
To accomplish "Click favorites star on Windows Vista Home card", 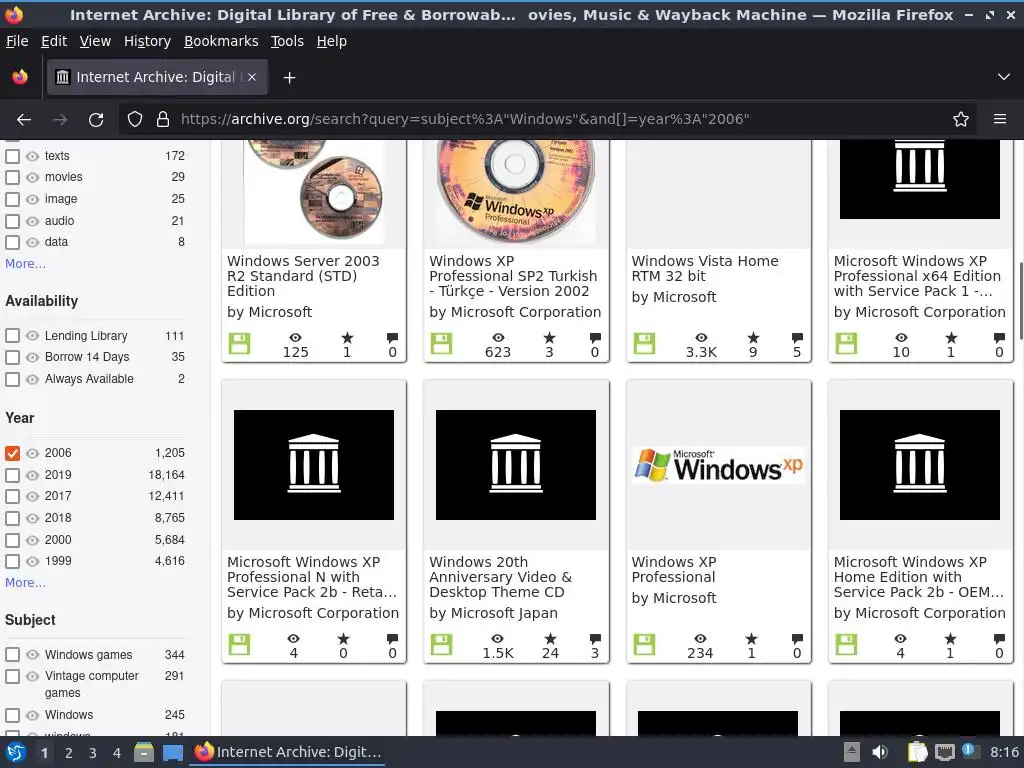I will [x=753, y=338].
